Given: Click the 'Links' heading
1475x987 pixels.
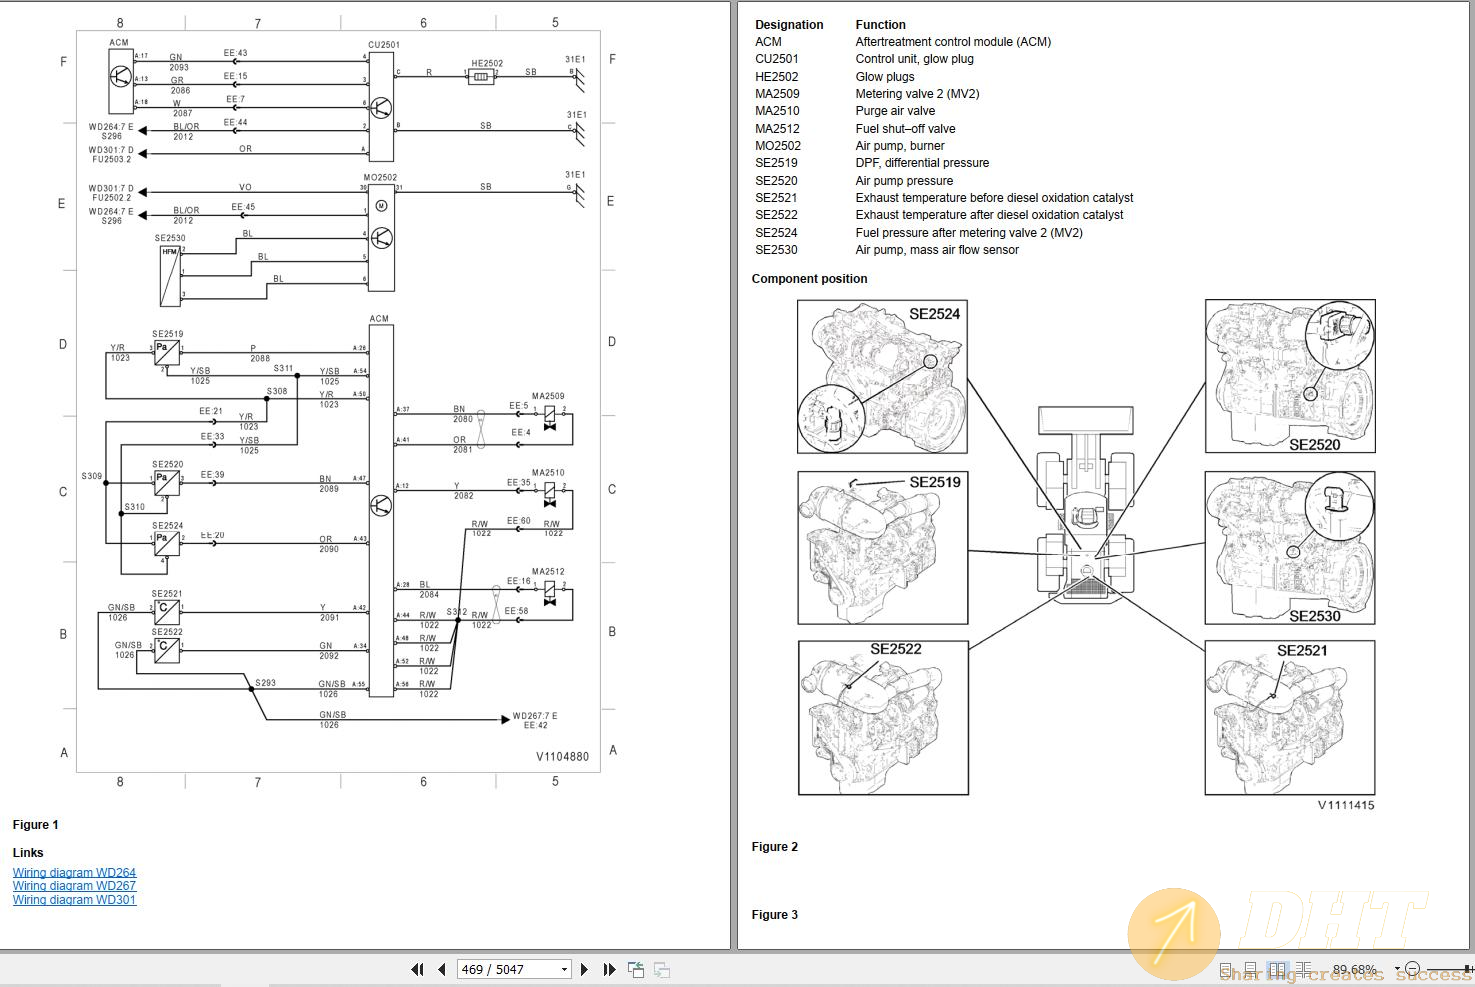Looking at the screenshot, I should 28,853.
